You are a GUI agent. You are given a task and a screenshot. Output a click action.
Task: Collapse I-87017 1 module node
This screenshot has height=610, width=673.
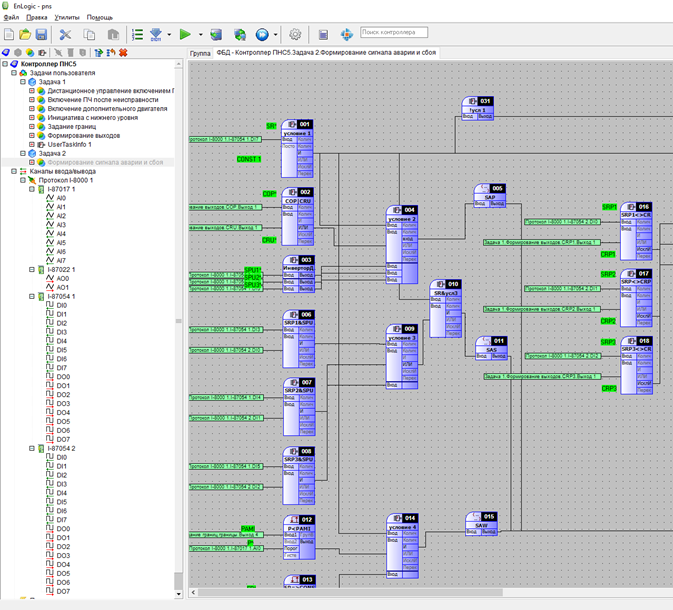(x=32, y=189)
